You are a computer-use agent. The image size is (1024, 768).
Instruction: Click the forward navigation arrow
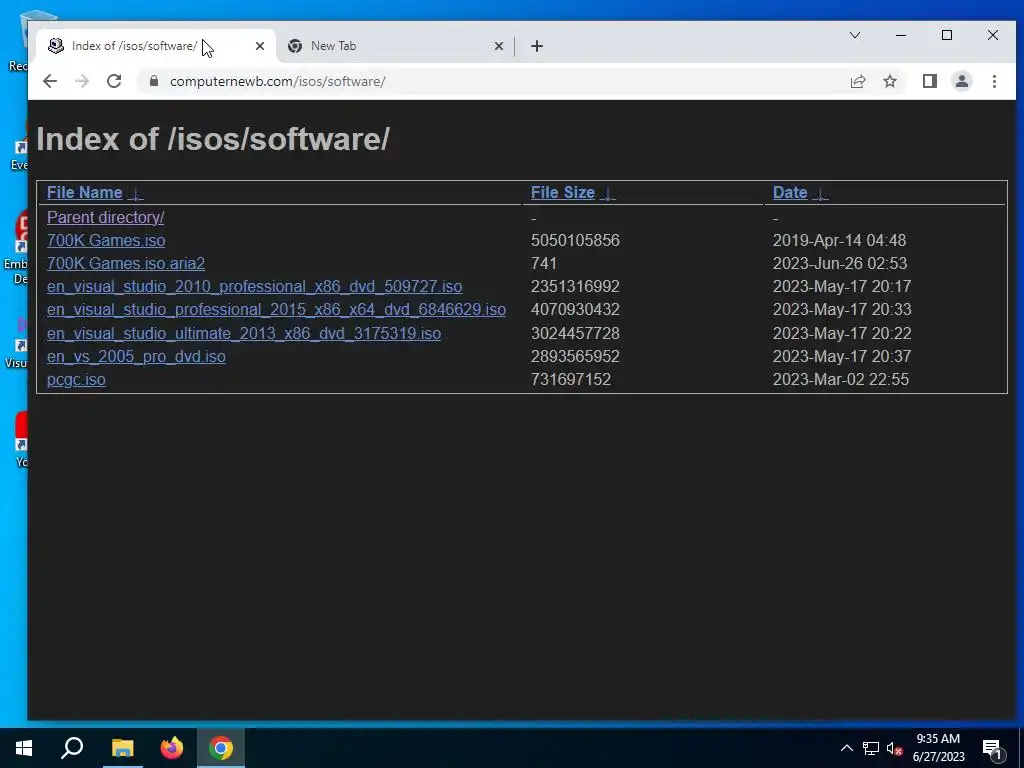pyautogui.click(x=82, y=81)
